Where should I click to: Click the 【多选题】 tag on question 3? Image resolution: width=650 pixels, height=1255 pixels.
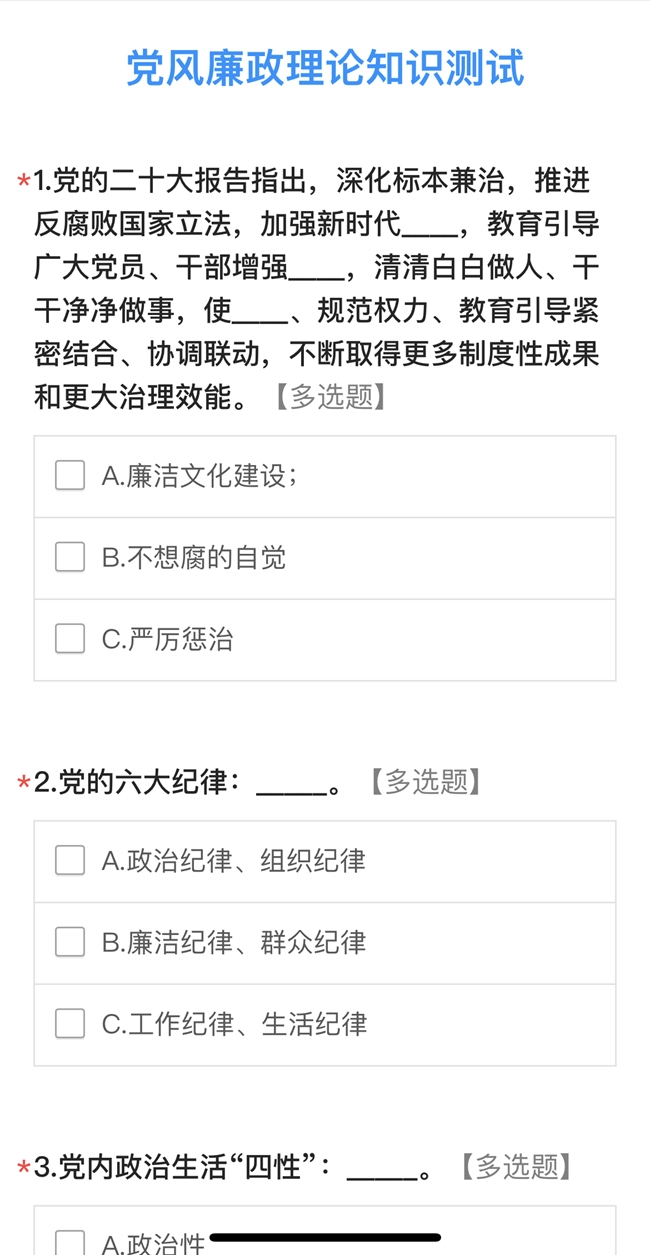(x=516, y=1167)
